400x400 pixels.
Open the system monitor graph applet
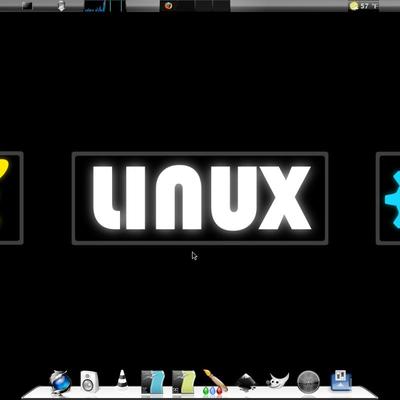104,6
